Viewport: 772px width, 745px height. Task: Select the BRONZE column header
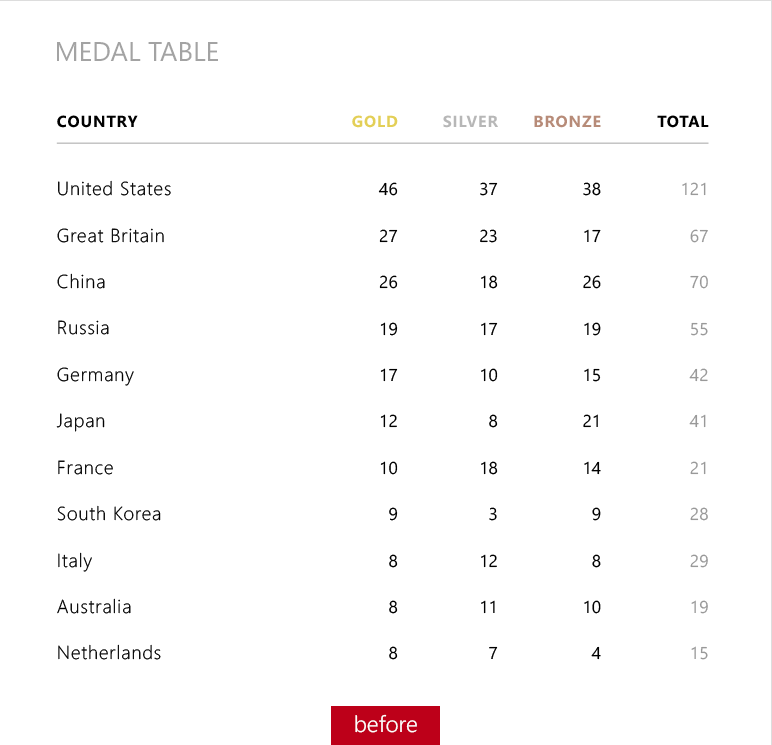567,122
